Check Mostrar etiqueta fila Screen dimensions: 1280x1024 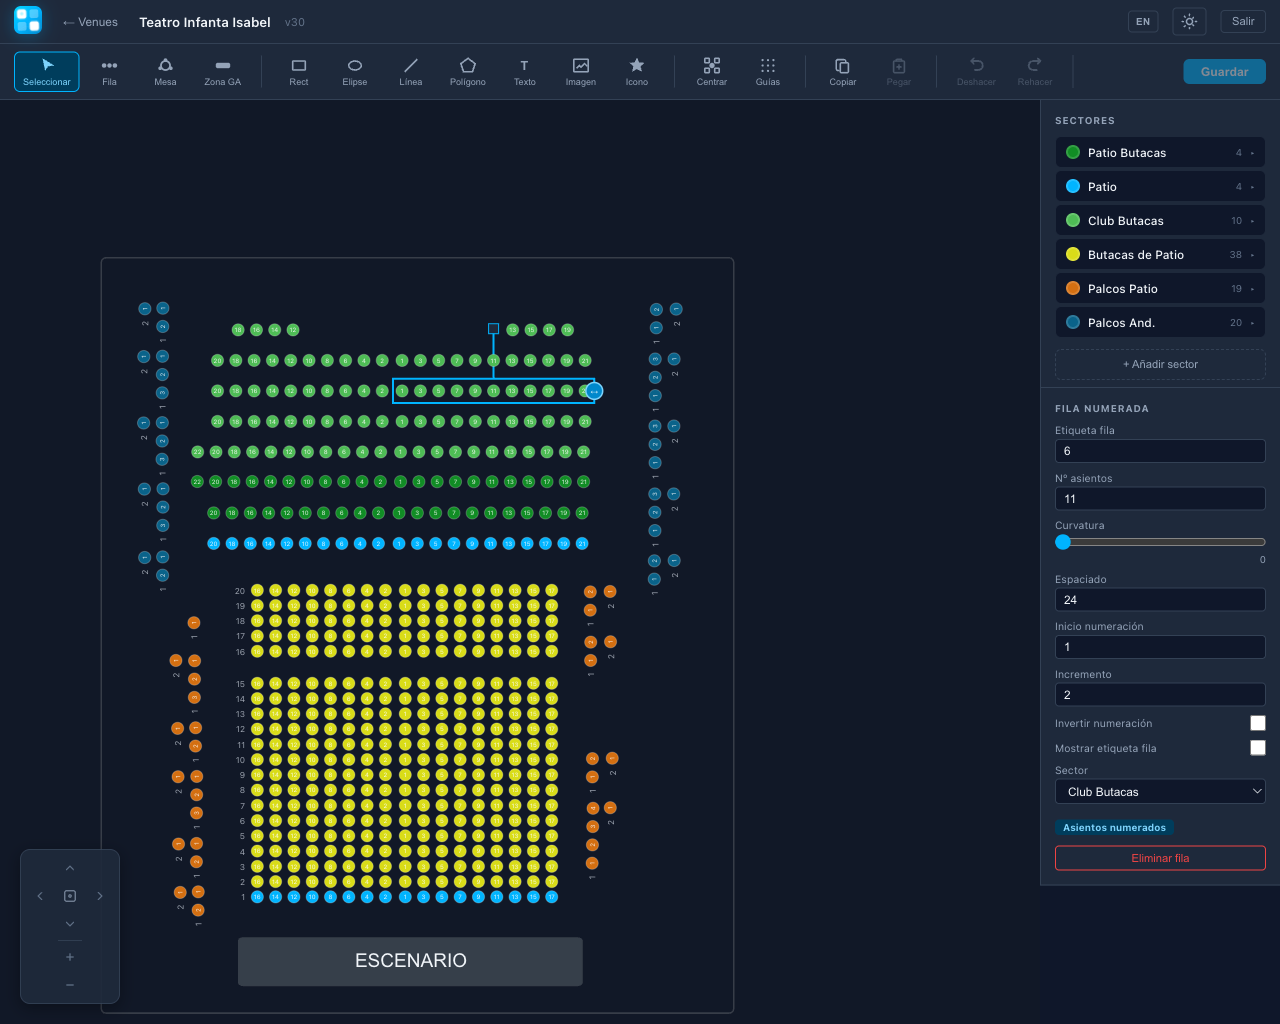(x=1257, y=747)
